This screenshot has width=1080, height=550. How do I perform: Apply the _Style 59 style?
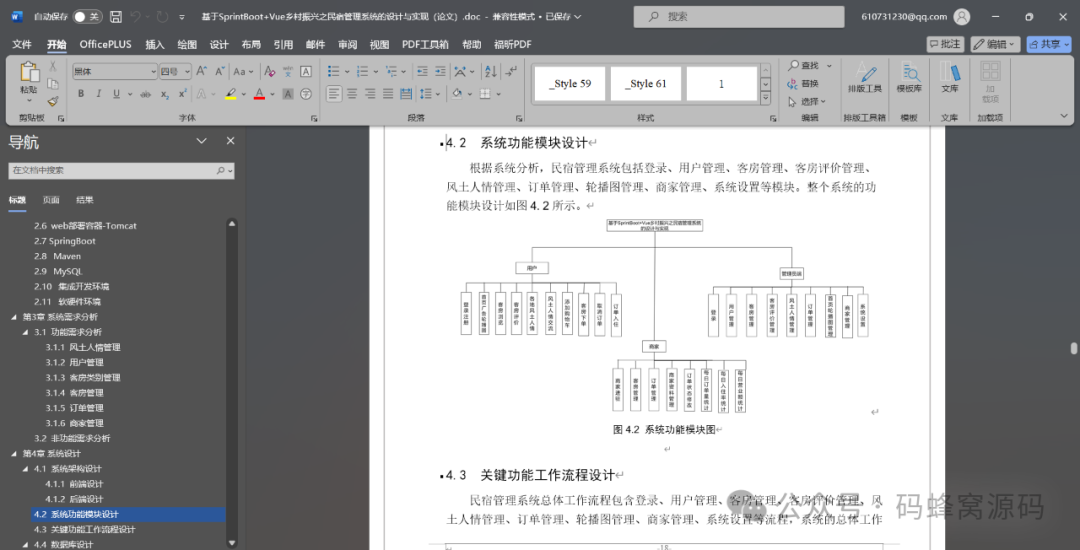point(570,84)
